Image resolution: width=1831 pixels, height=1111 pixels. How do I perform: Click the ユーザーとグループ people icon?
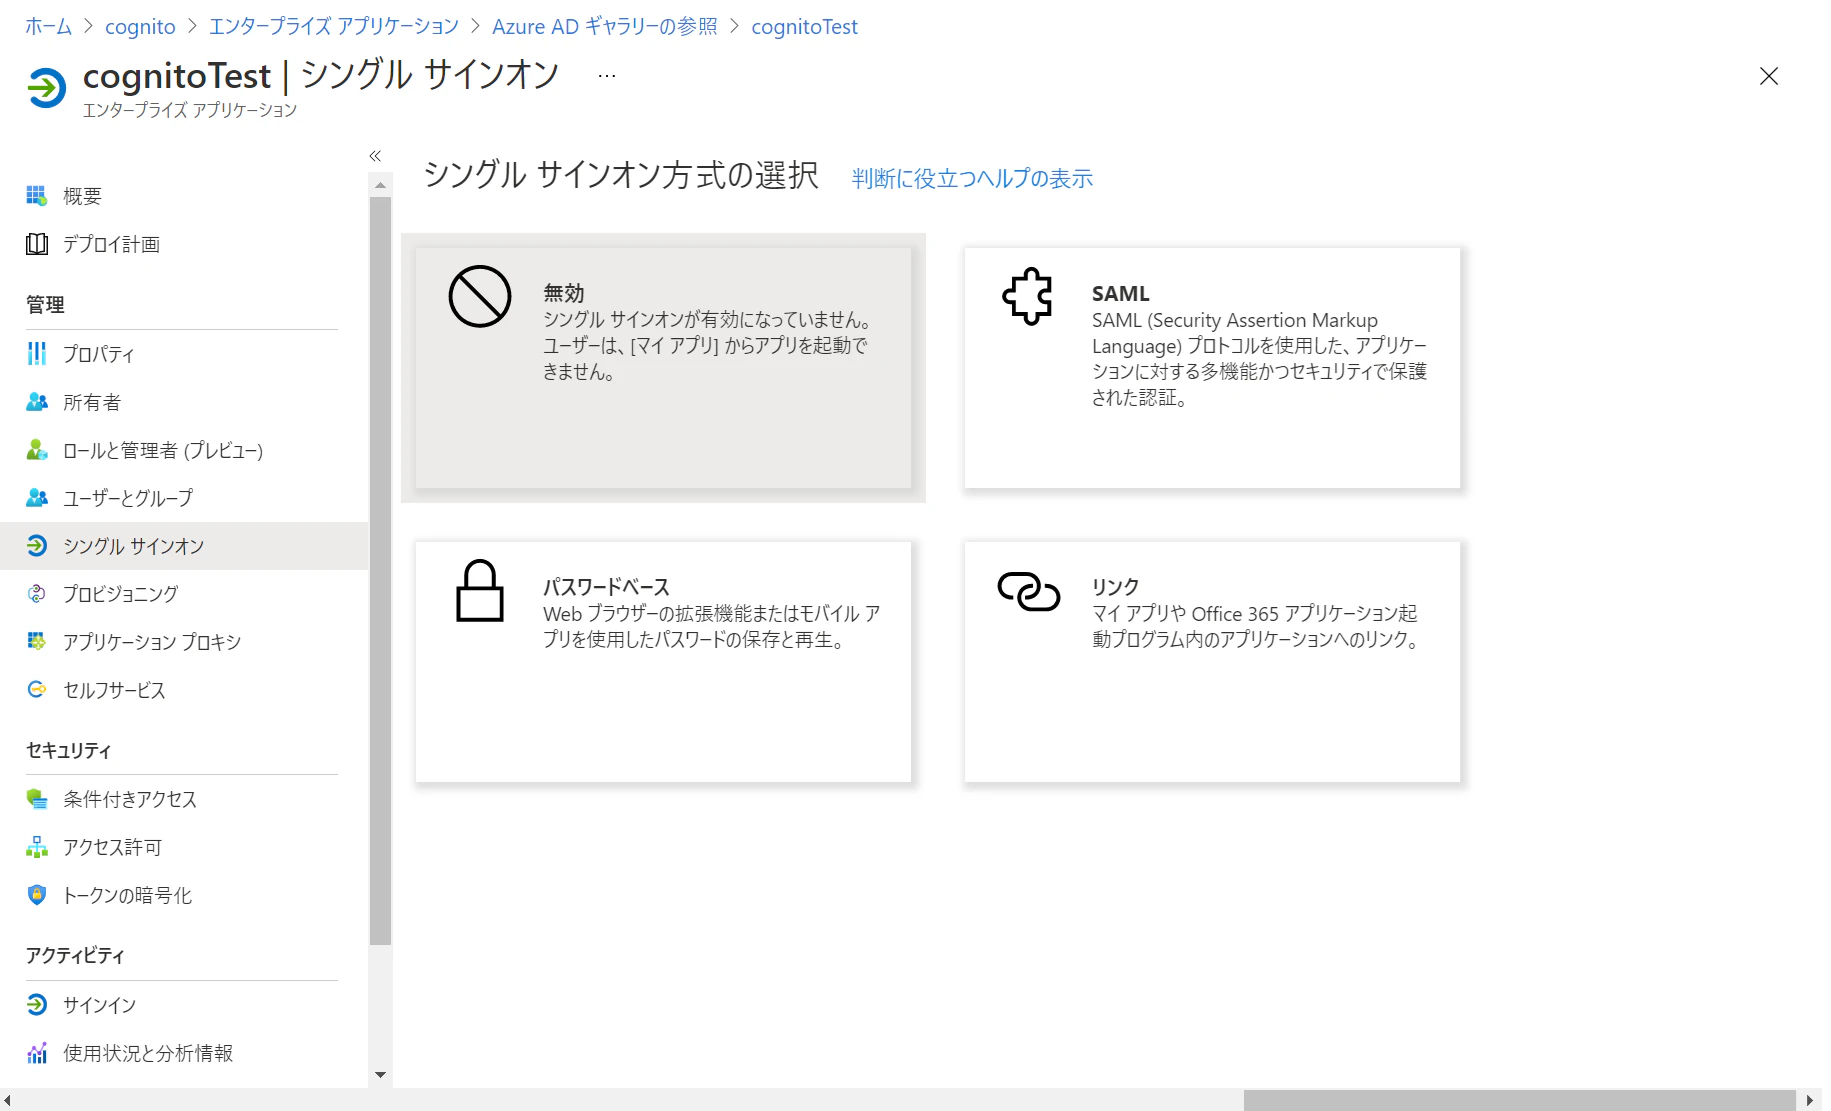click(37, 497)
